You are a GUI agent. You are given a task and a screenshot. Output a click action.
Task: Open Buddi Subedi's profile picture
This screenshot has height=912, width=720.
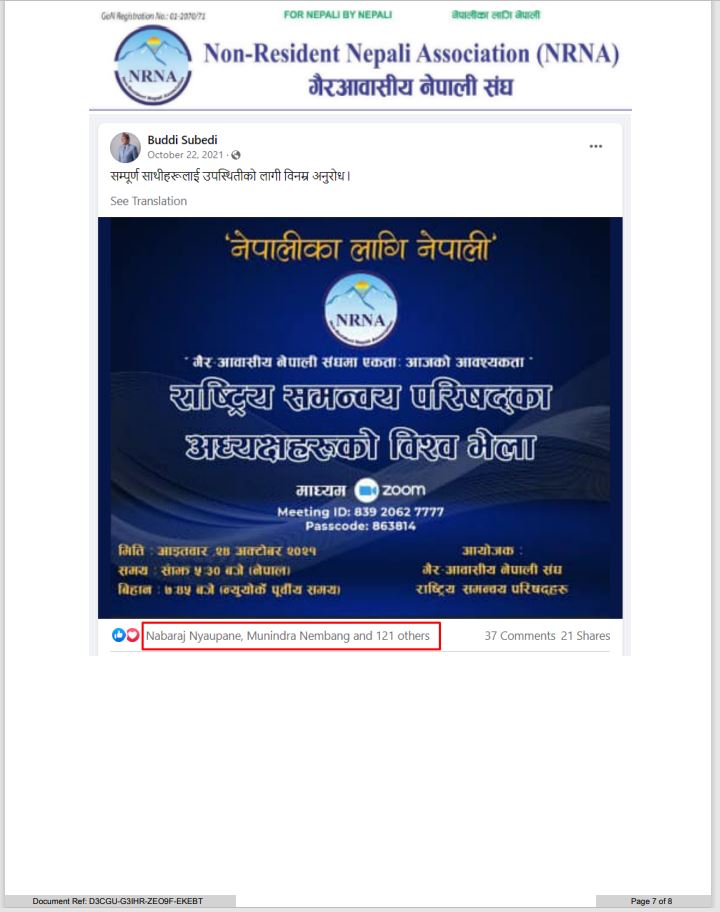click(125, 147)
